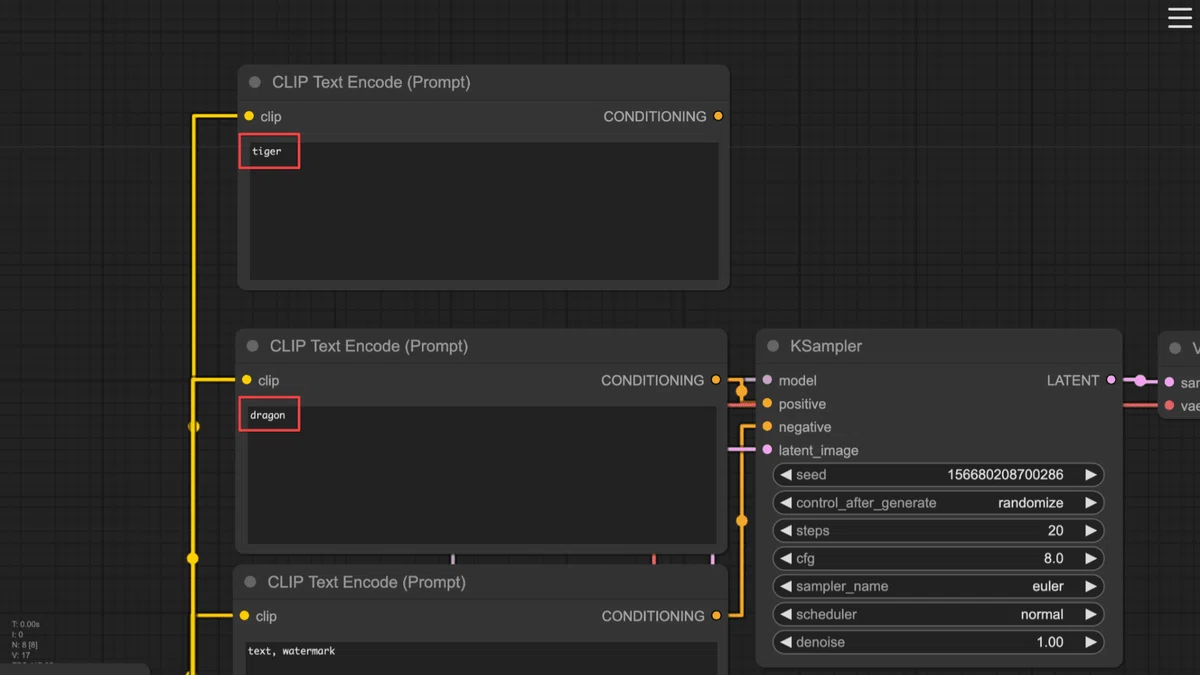Decrease denoise with its left arrow
Screen dimensions: 1200x675
[x=786, y=642]
